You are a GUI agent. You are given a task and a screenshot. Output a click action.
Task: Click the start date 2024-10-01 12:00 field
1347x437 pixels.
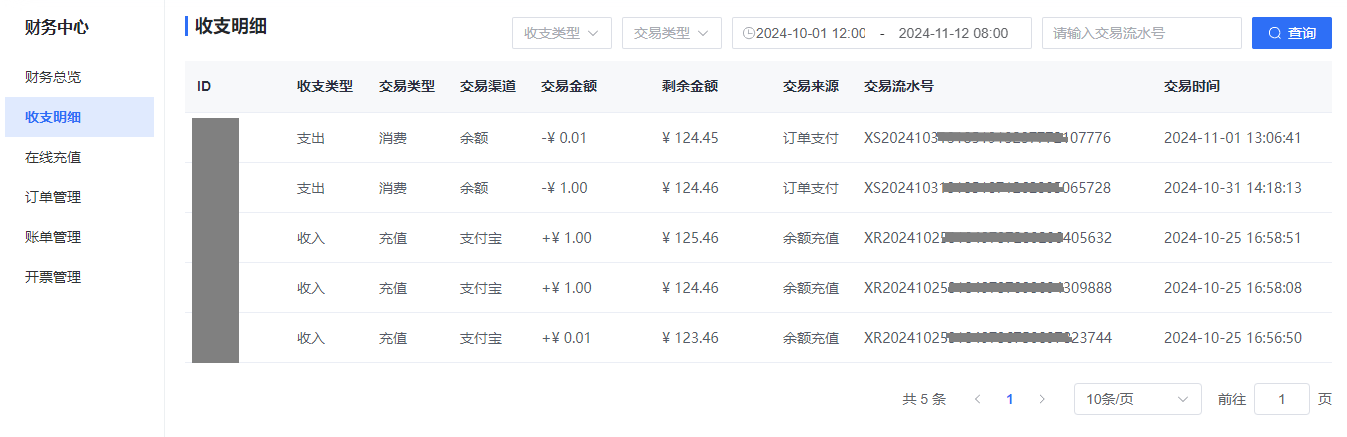click(811, 33)
